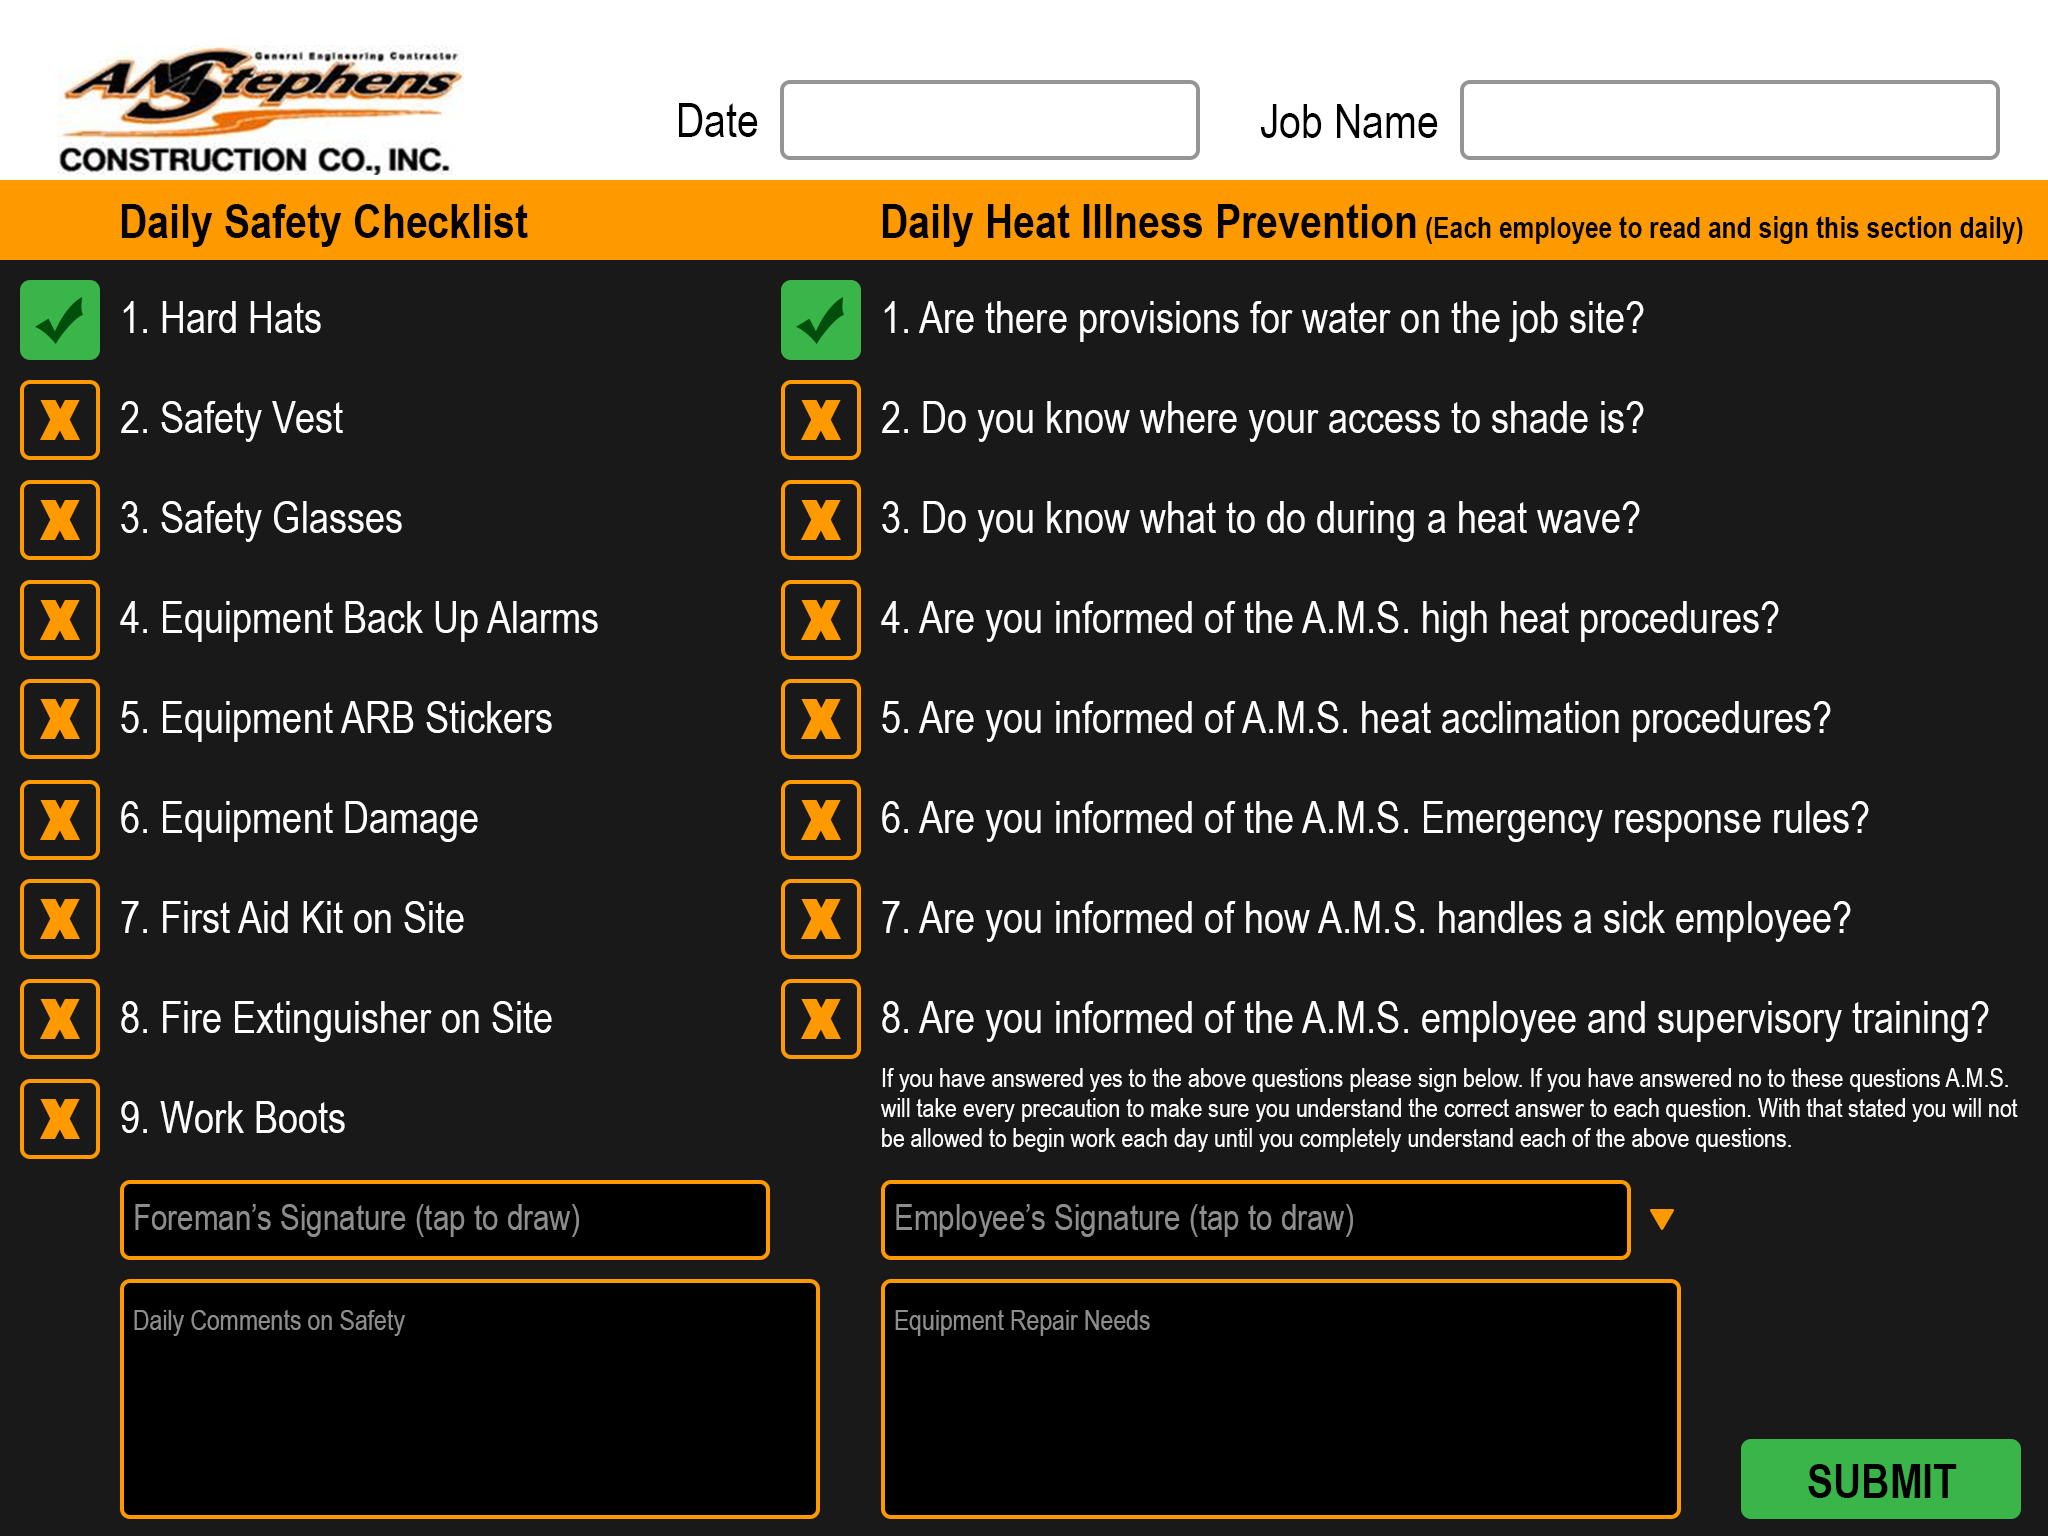Check the access to shade question
Screen dimensions: 2048x1536
[820, 420]
